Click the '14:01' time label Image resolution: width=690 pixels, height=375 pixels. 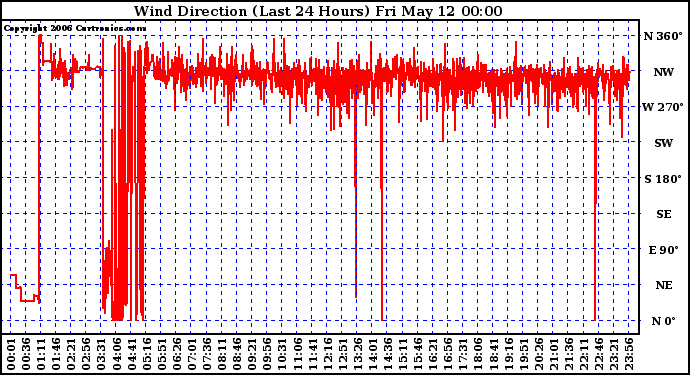click(x=373, y=355)
